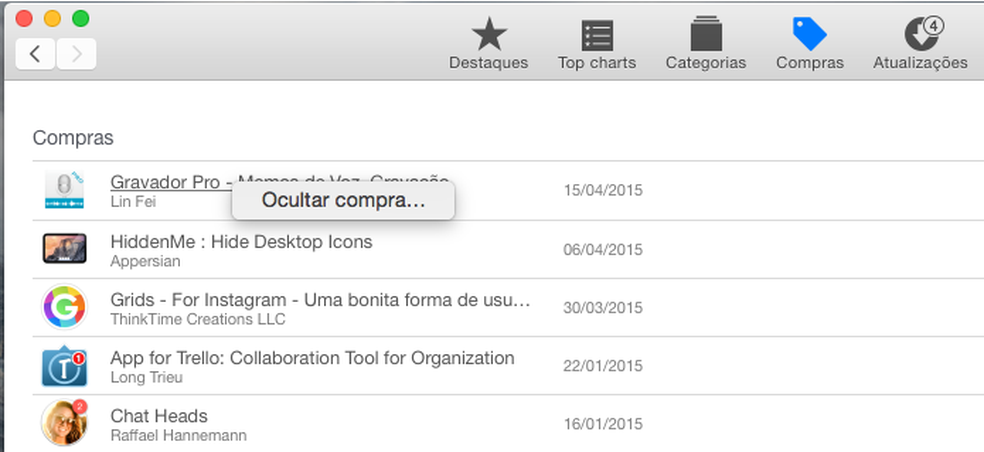
Task: Click developer name Raffael Hannemann
Action: (178, 435)
